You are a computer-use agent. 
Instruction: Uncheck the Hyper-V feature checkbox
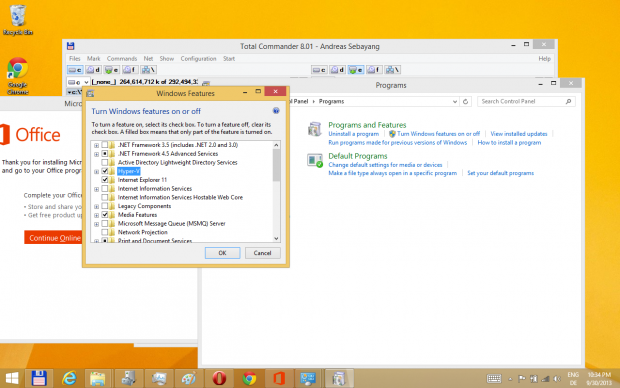pyautogui.click(x=105, y=171)
